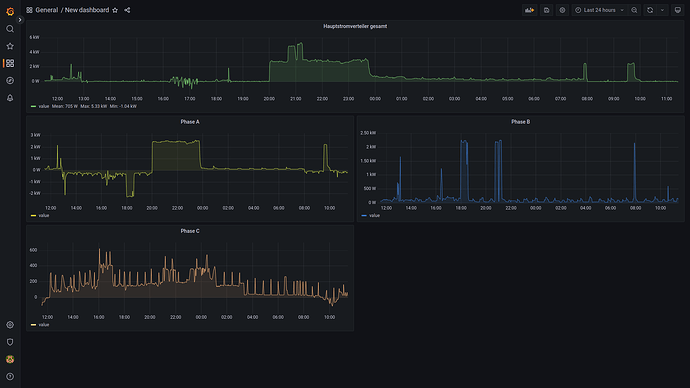Click the green legend color swatch of Hauptstromverteiler
The image size is (690, 388).
tap(33, 106)
